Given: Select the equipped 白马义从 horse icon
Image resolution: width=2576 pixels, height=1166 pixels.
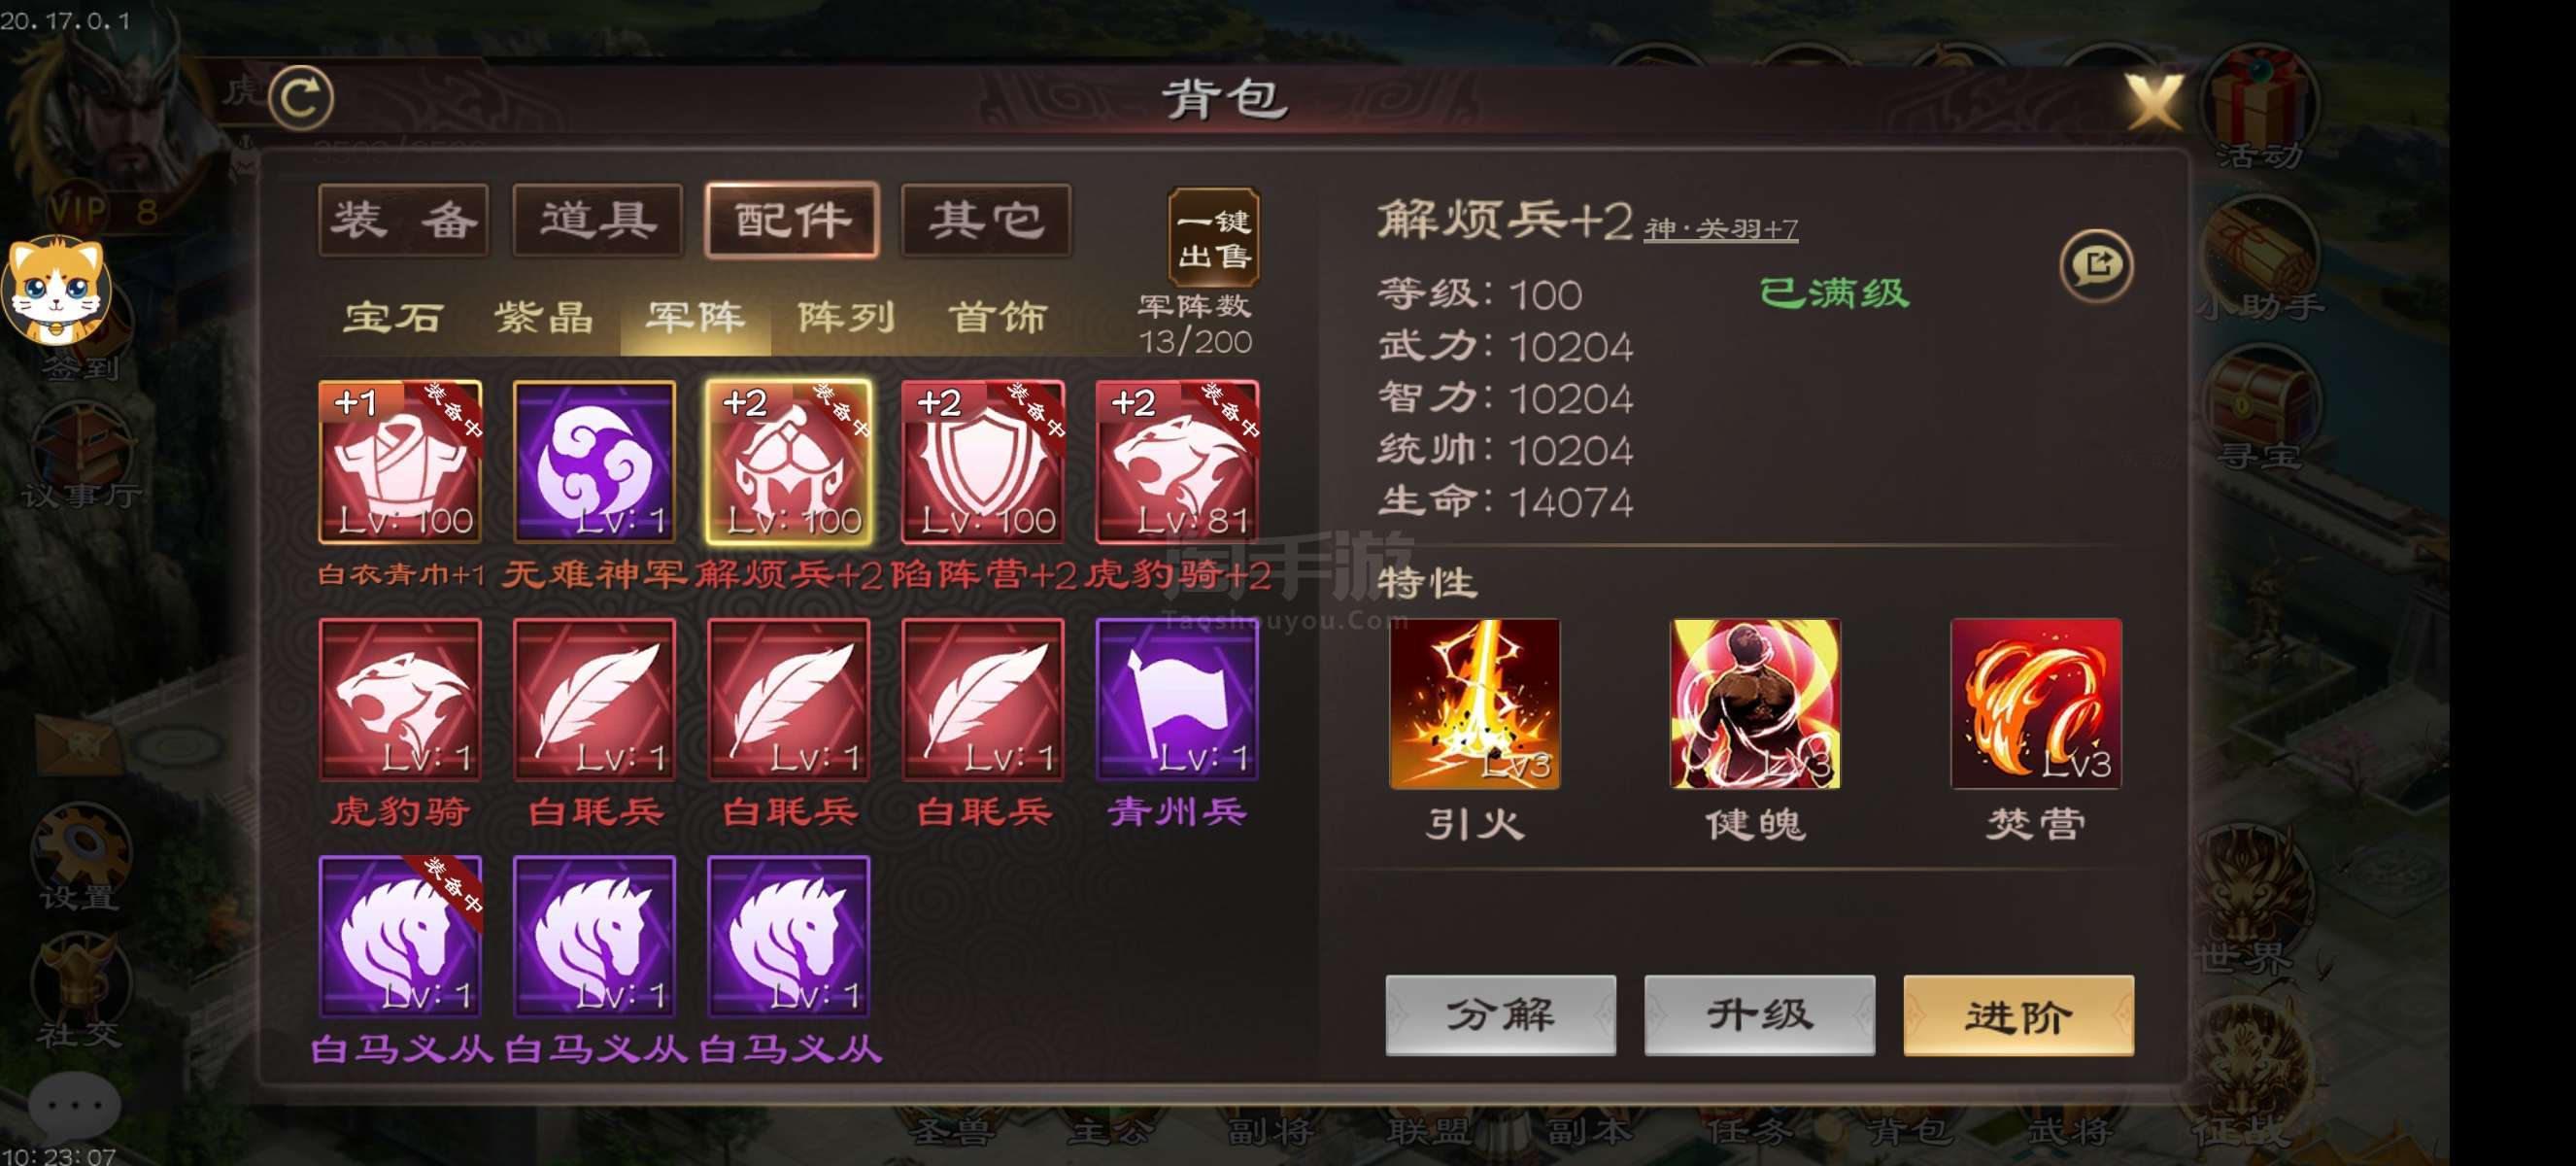Looking at the screenshot, I should pyautogui.click(x=400, y=936).
